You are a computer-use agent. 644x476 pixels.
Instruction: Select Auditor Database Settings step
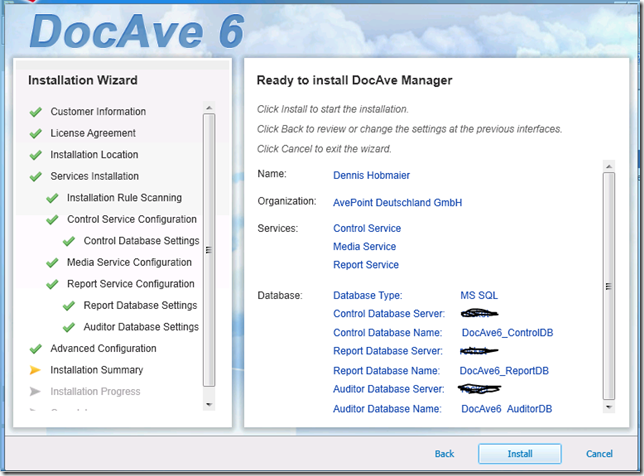[x=141, y=327]
